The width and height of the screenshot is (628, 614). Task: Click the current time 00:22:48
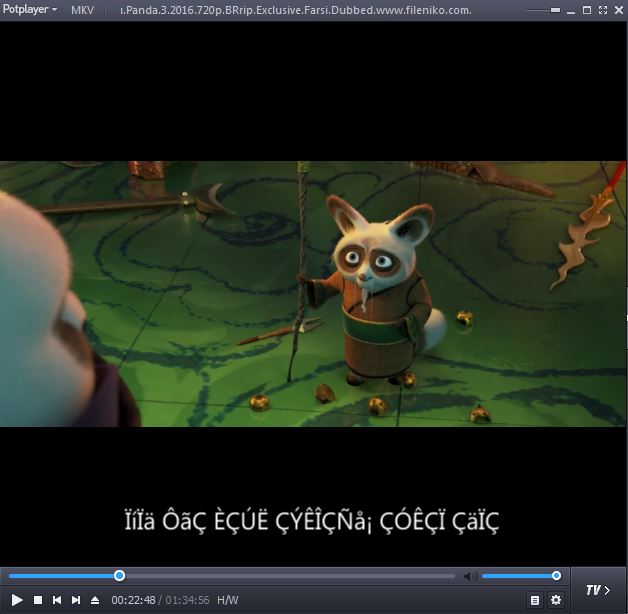tap(133, 600)
